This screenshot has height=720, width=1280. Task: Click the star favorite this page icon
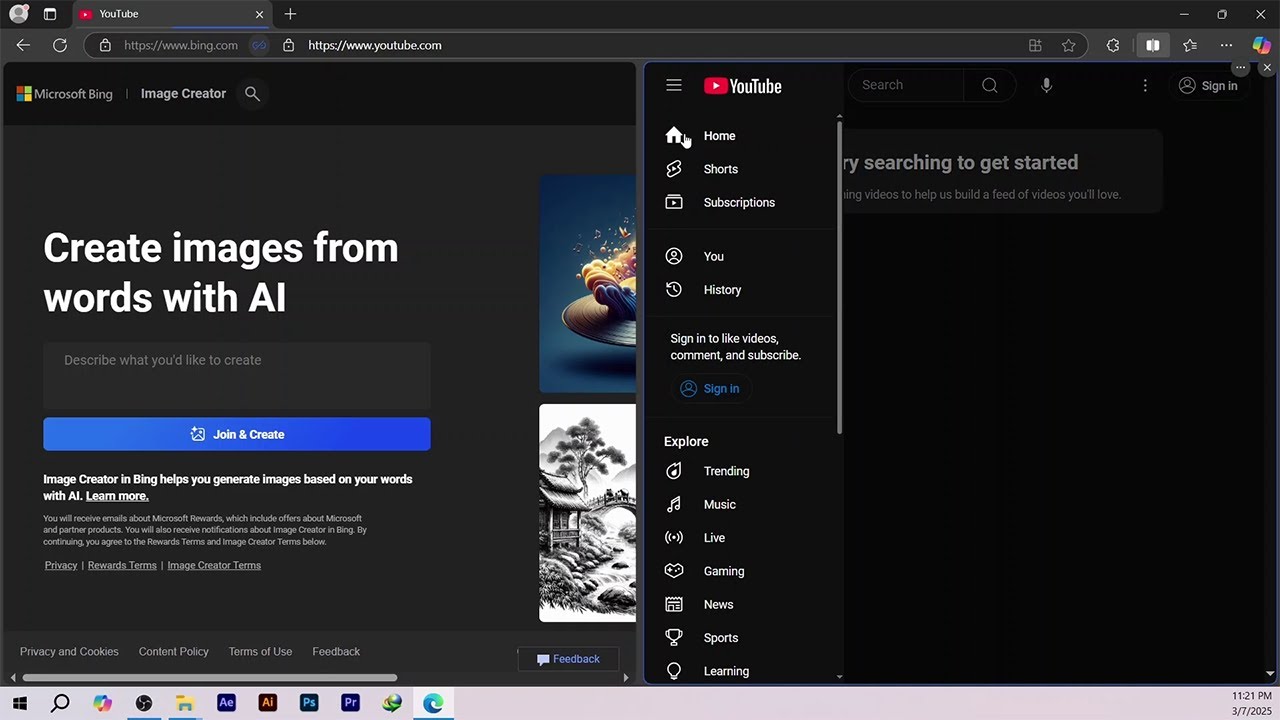click(x=1069, y=45)
